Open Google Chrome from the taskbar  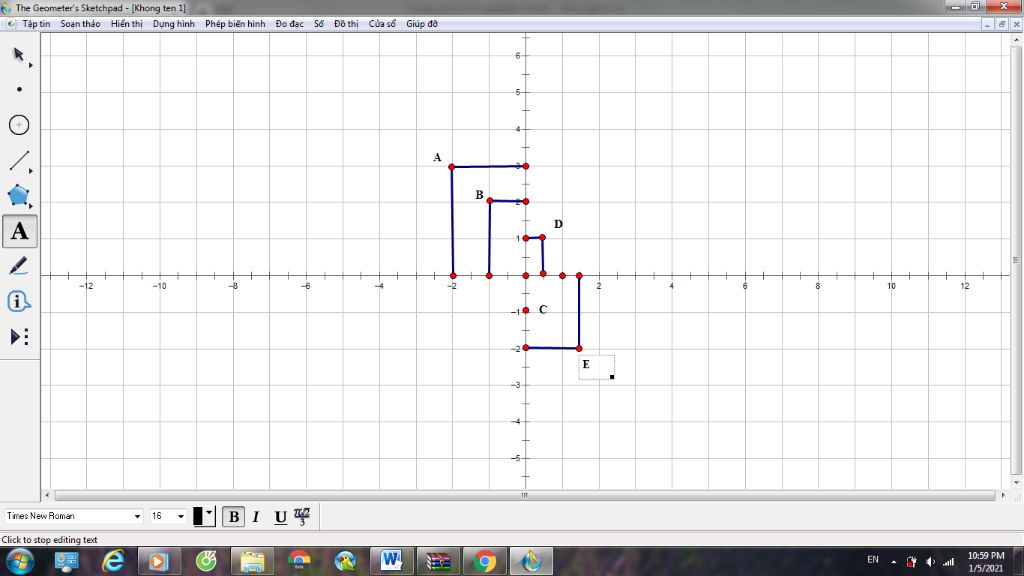pyautogui.click(x=485, y=561)
